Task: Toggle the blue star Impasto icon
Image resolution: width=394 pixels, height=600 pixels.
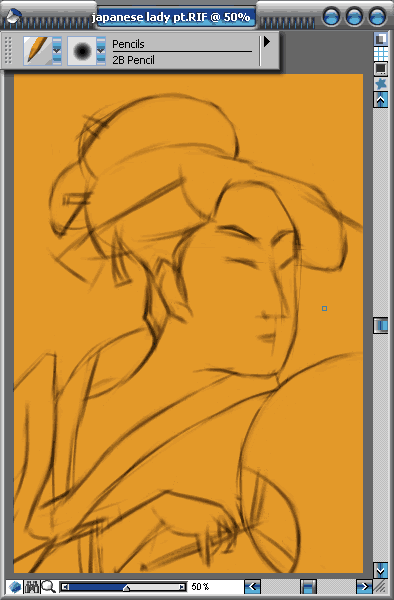Action: coord(381,83)
